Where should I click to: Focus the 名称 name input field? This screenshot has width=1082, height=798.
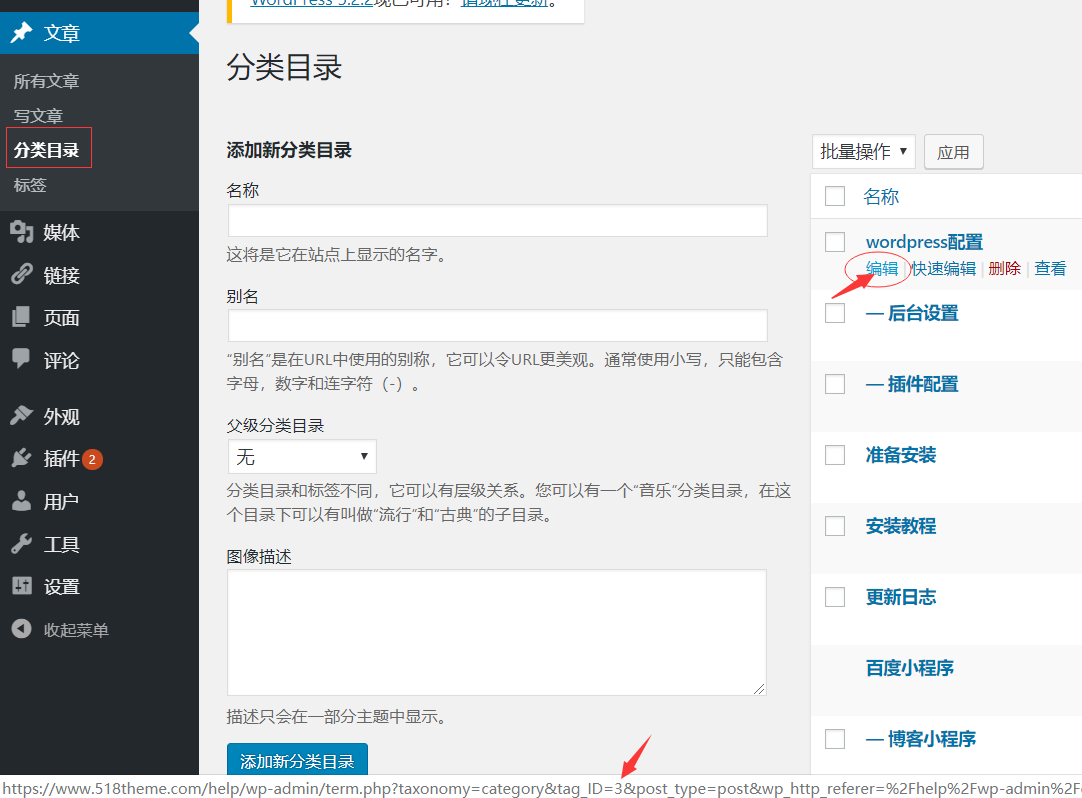click(x=498, y=220)
